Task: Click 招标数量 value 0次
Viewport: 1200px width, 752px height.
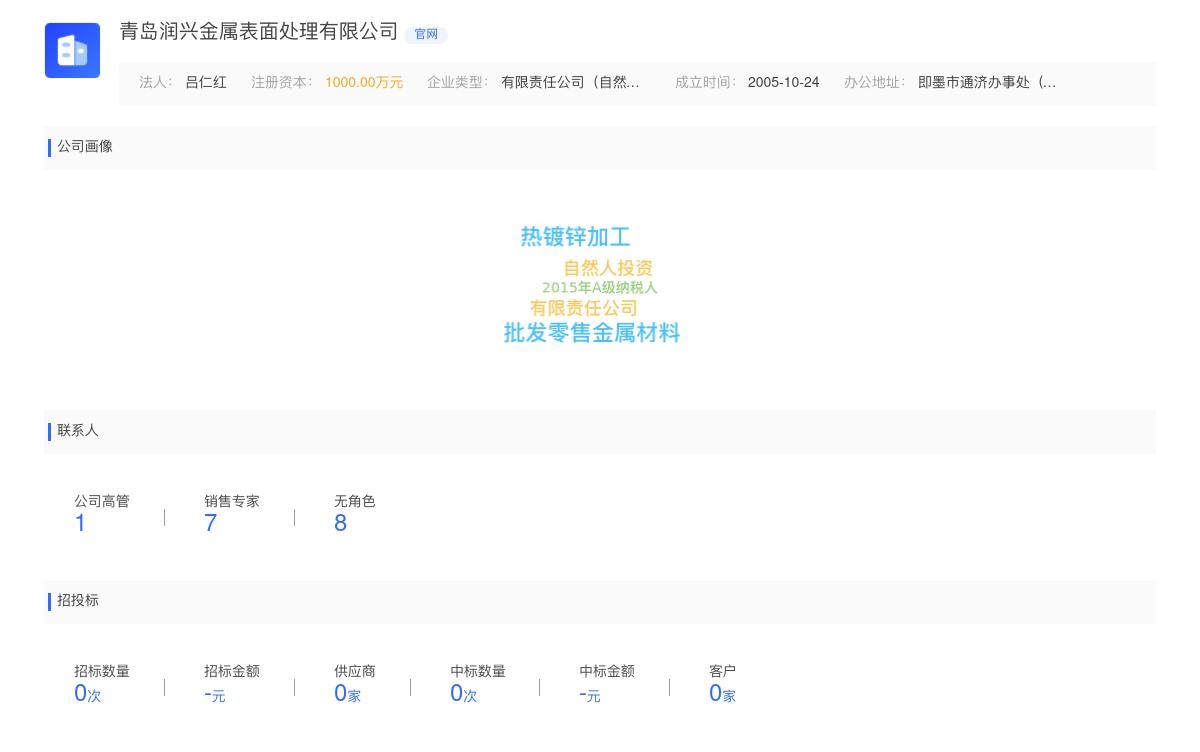Action: coord(88,693)
